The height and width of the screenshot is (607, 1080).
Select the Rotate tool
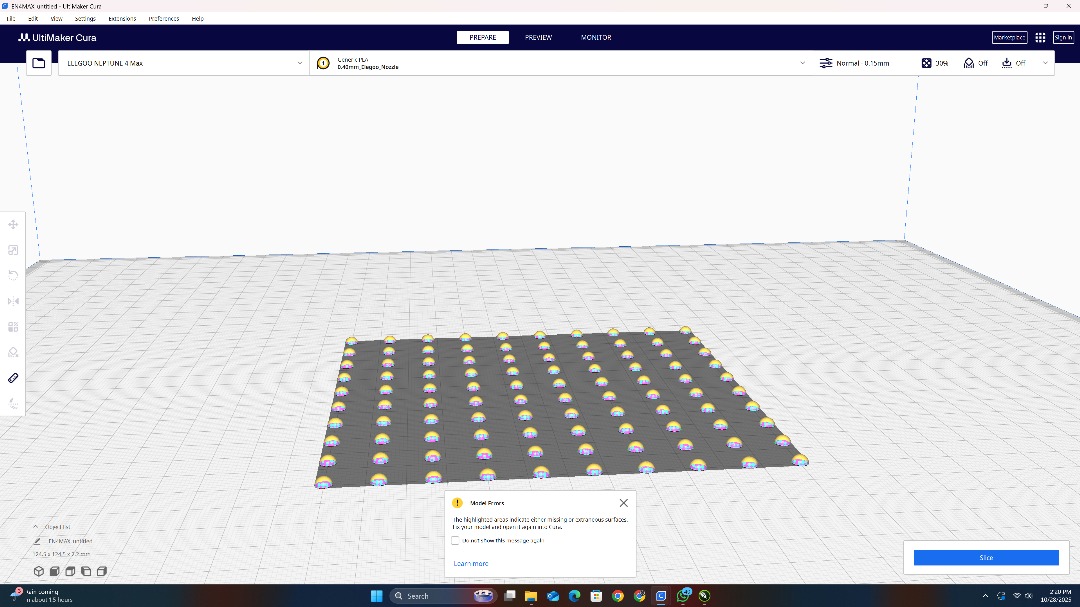pyautogui.click(x=13, y=275)
